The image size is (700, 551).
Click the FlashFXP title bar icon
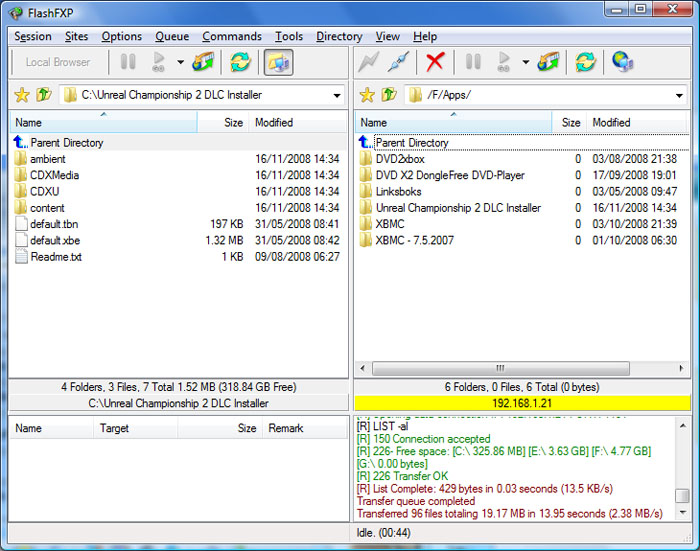16,13
